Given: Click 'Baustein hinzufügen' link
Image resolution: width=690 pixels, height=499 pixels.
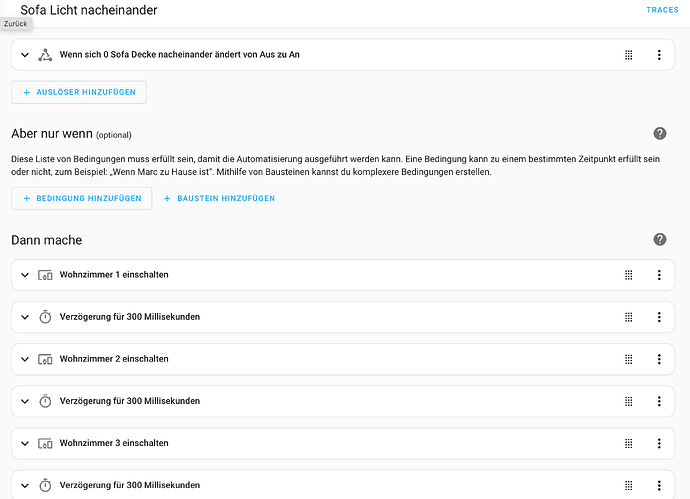Looking at the screenshot, I should point(219,198).
